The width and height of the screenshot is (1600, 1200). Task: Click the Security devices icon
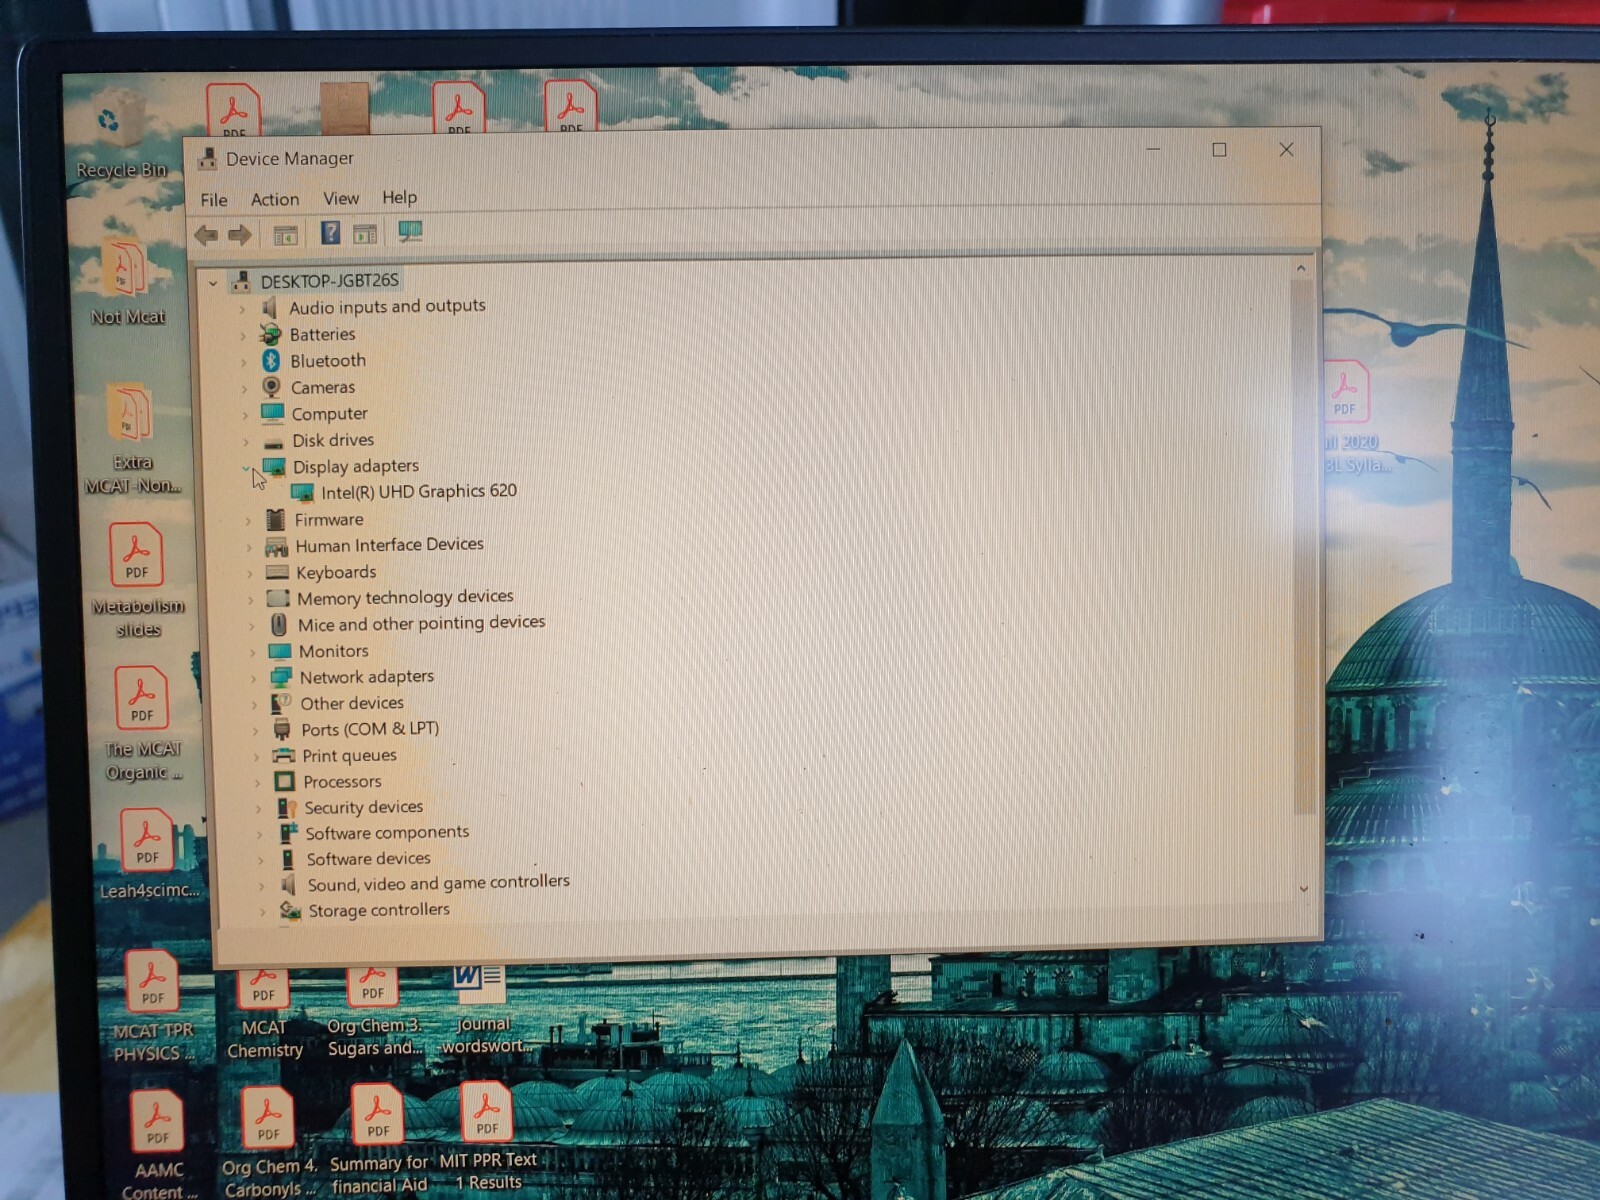pyautogui.click(x=286, y=807)
